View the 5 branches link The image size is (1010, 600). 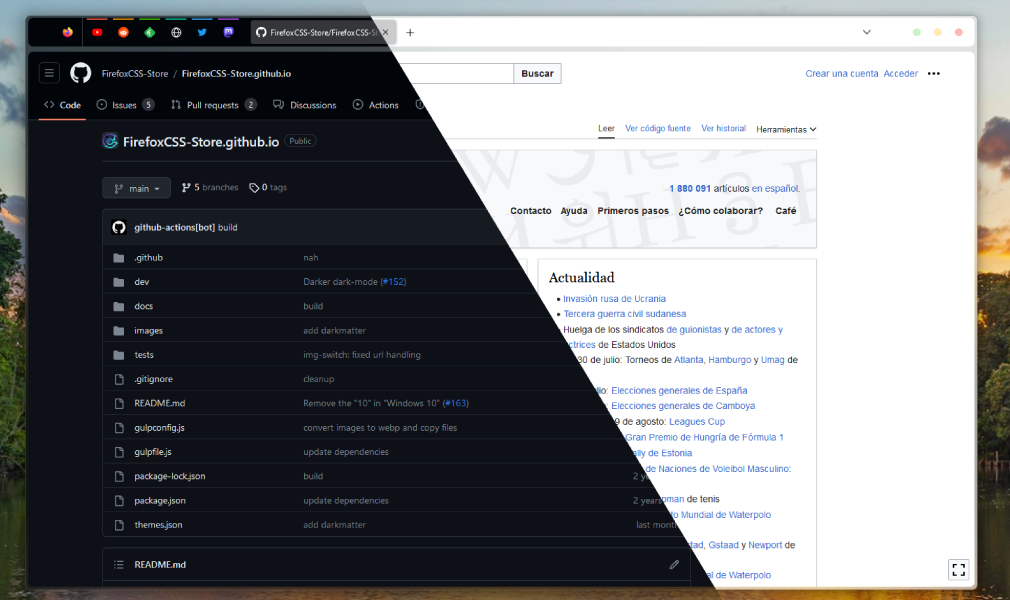tap(210, 188)
